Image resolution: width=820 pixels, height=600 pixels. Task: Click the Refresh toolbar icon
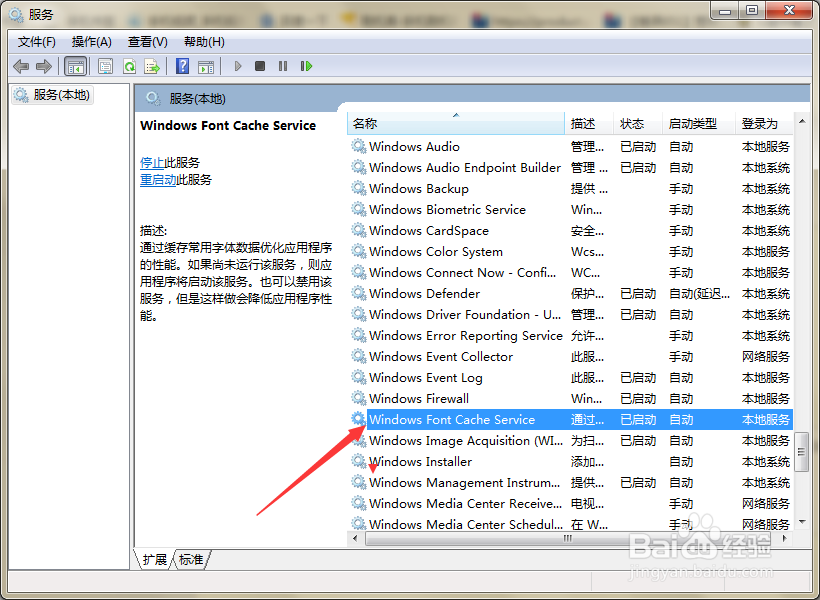129,66
